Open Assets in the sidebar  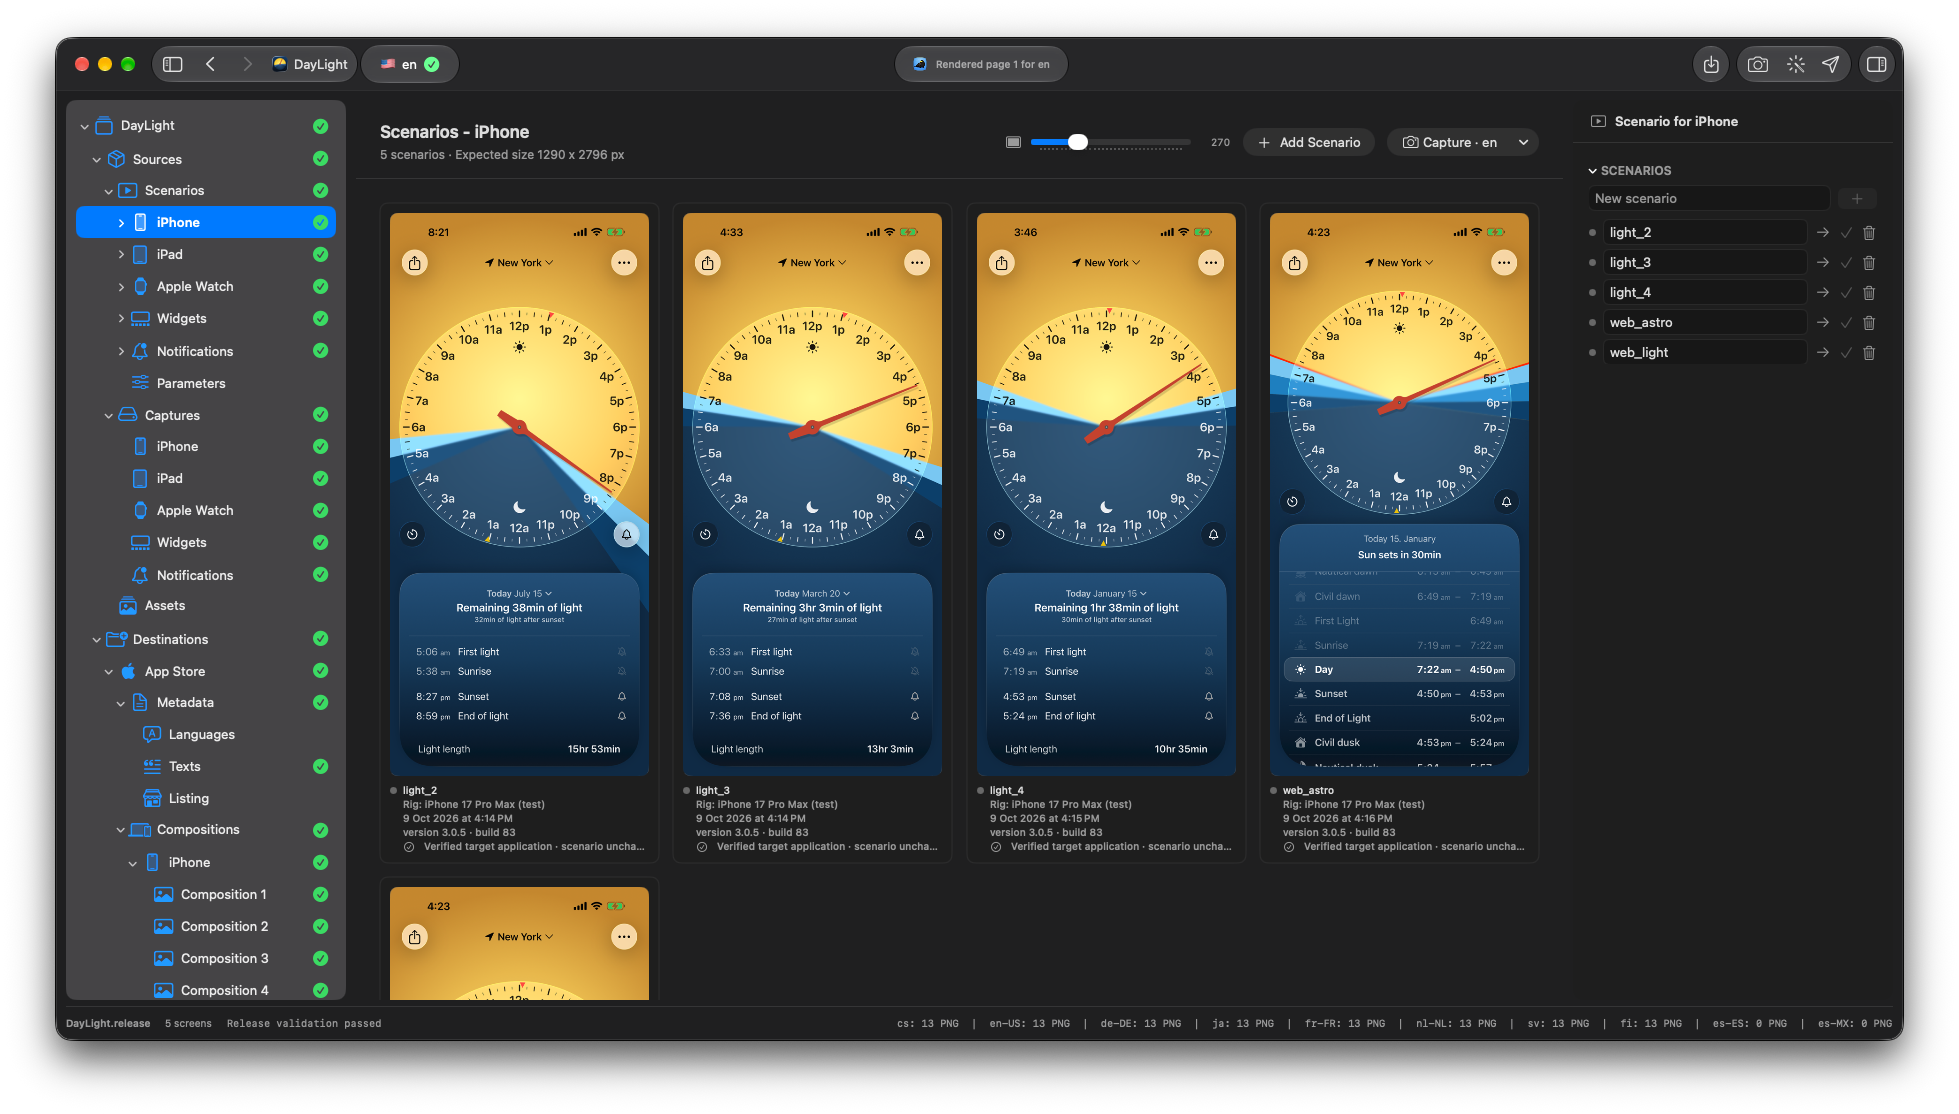click(165, 605)
